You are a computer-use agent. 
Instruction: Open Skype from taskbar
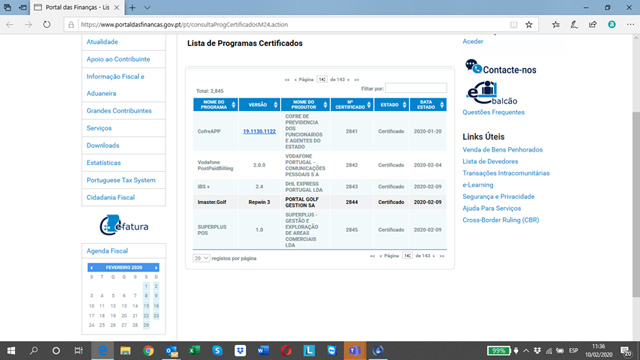click(217, 351)
